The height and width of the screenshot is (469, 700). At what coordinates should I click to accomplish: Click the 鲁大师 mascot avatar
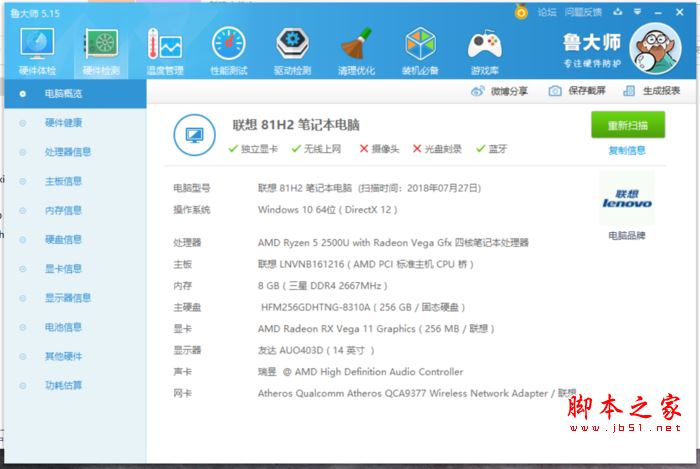coord(655,48)
